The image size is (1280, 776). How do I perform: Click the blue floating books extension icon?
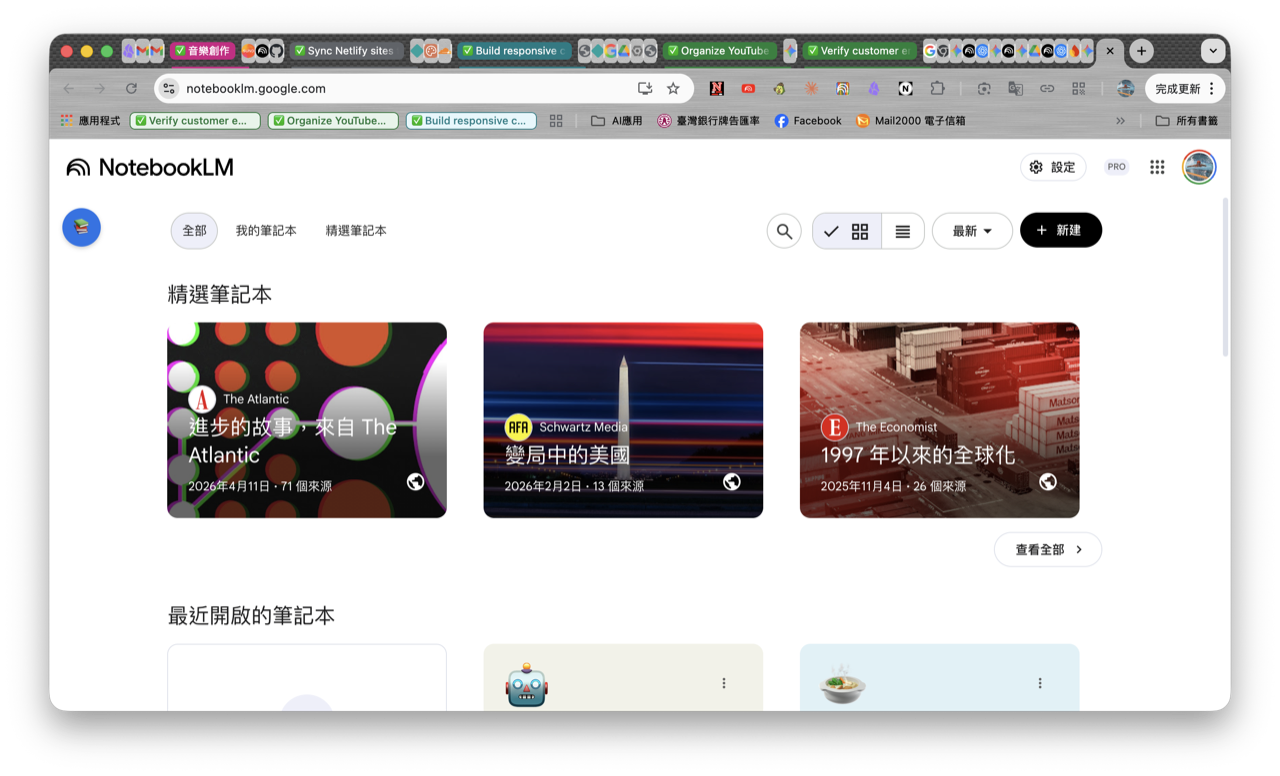[81, 227]
